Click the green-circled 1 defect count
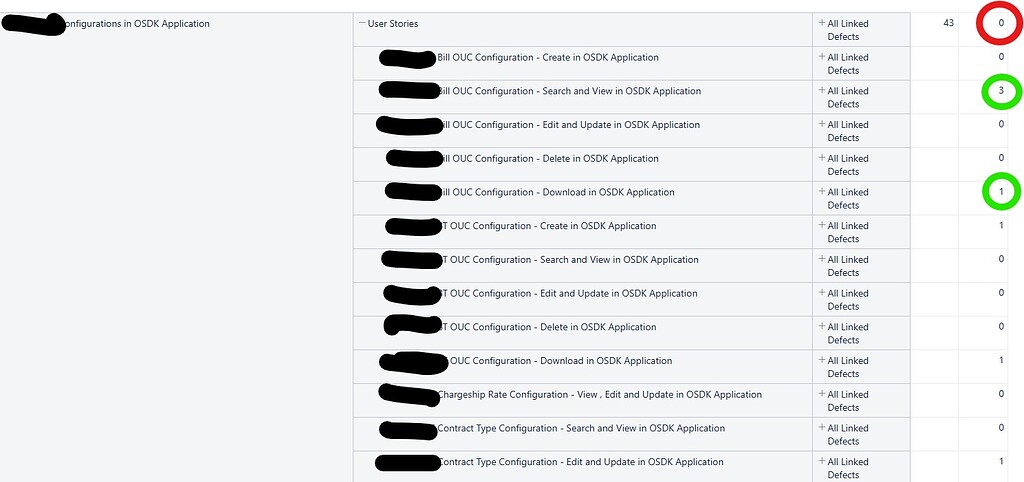This screenshot has height=482, width=1024. point(1001,192)
